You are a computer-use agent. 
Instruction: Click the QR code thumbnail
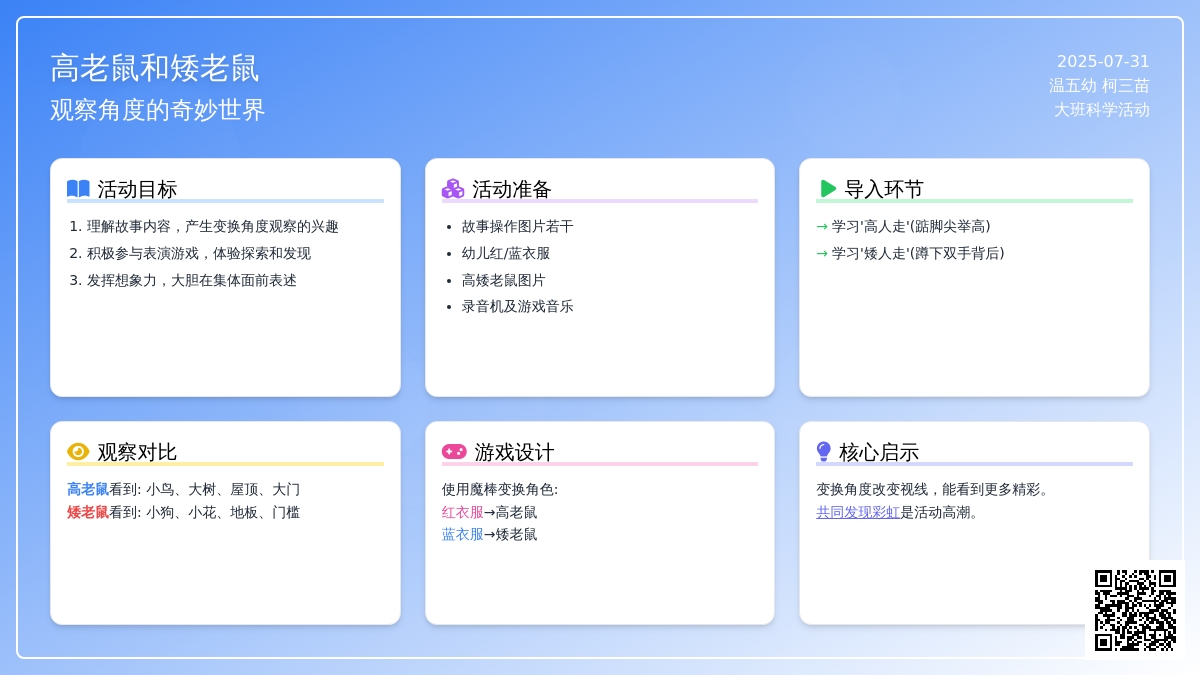point(1135,610)
